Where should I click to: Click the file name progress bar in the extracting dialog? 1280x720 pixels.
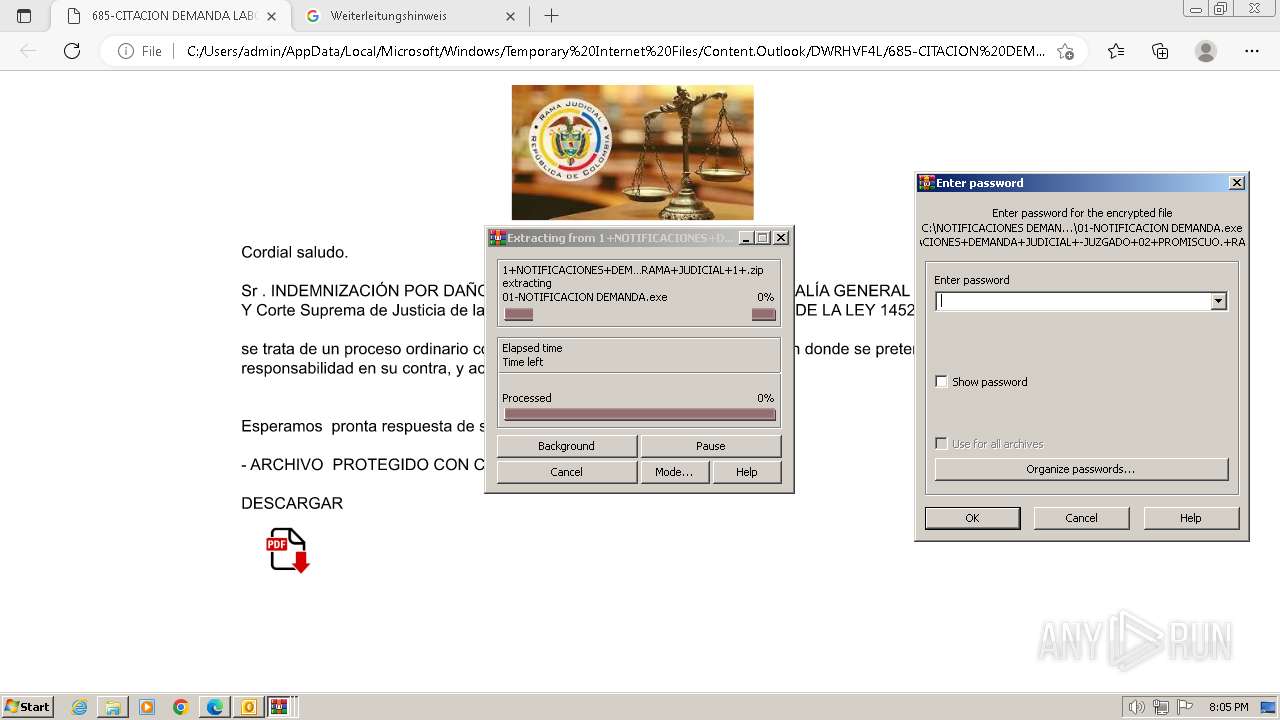coord(640,314)
